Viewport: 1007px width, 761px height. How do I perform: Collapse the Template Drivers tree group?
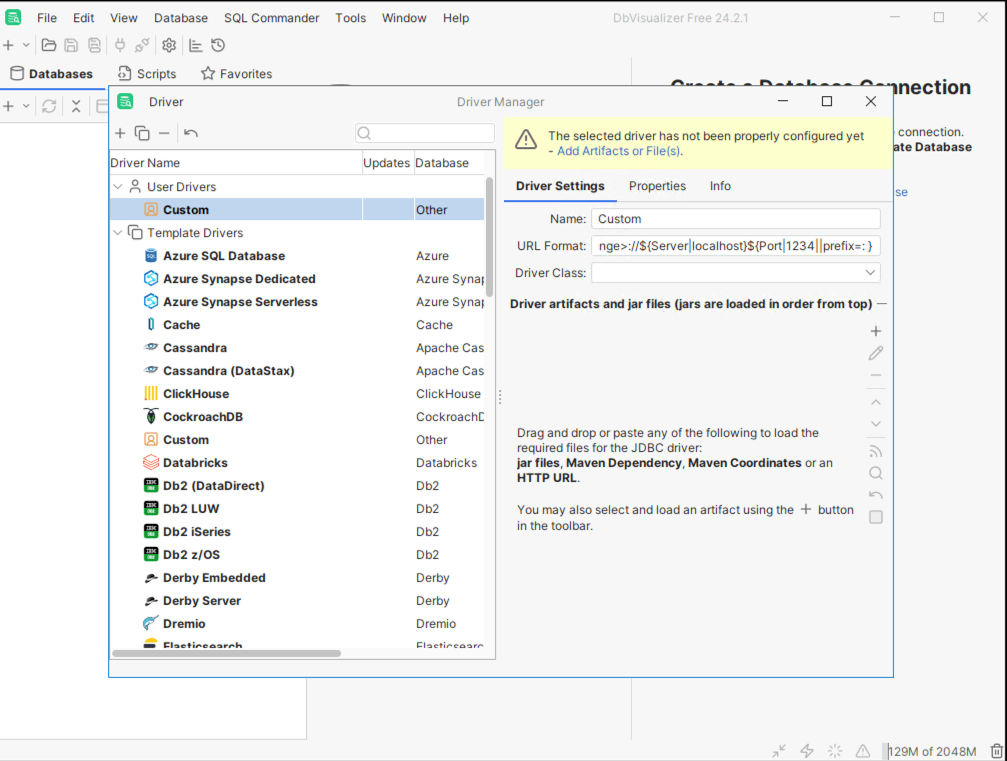[x=119, y=233]
